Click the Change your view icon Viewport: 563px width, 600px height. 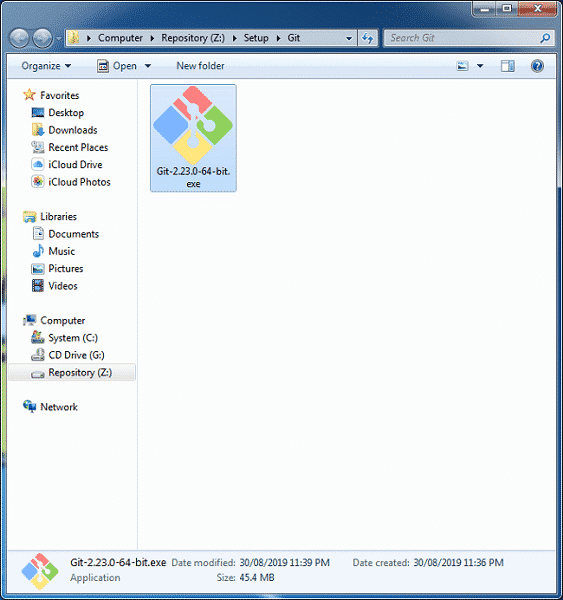pyautogui.click(x=462, y=66)
